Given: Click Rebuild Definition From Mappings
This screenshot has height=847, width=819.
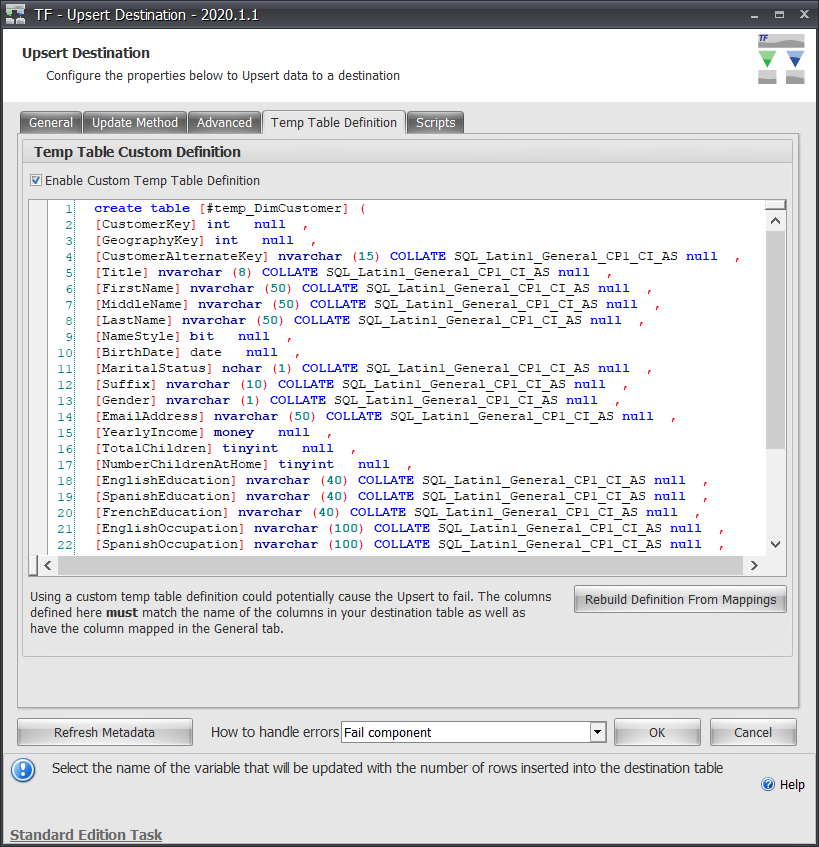Looking at the screenshot, I should [680, 599].
